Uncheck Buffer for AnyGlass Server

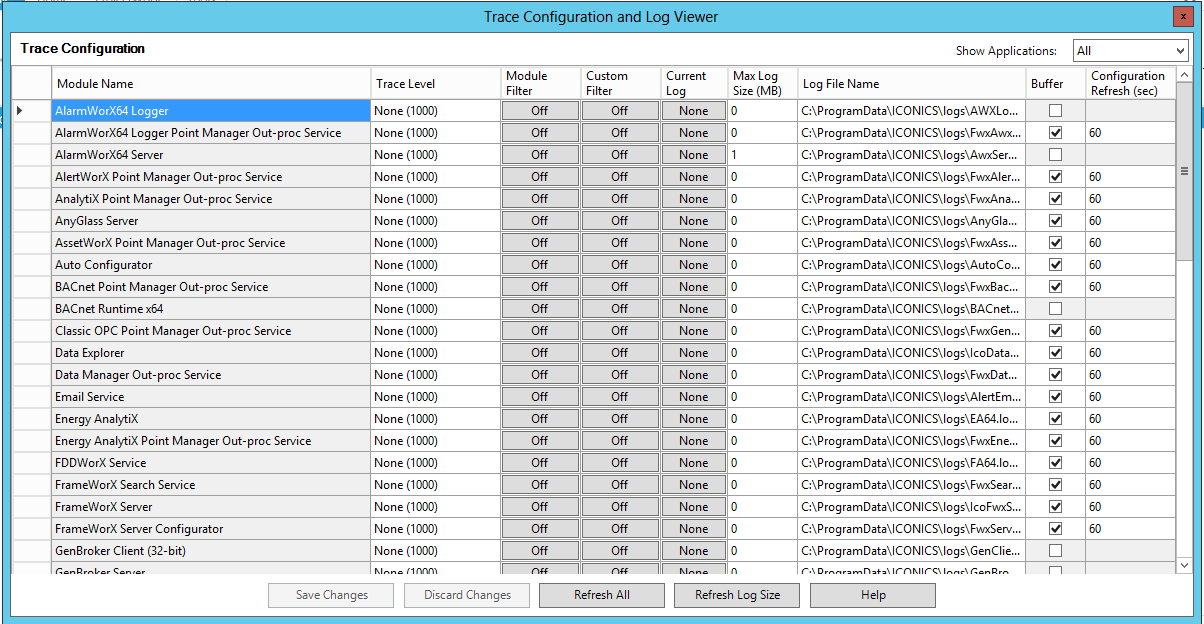[1055, 221]
